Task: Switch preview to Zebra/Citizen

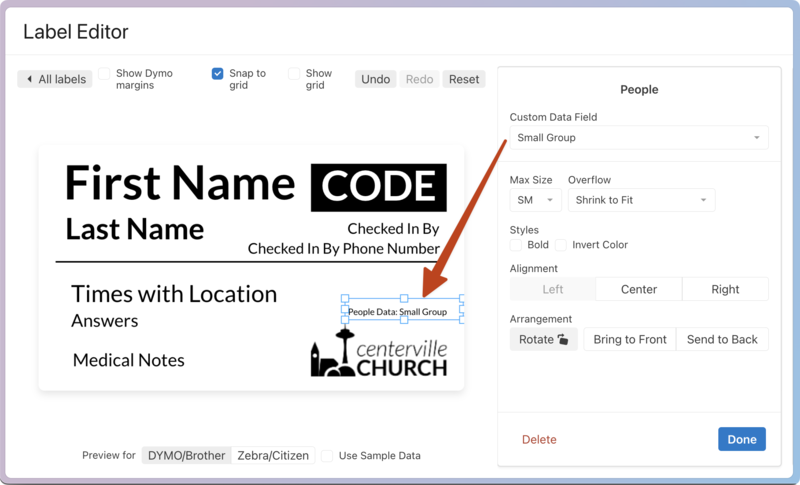Action: click(273, 455)
